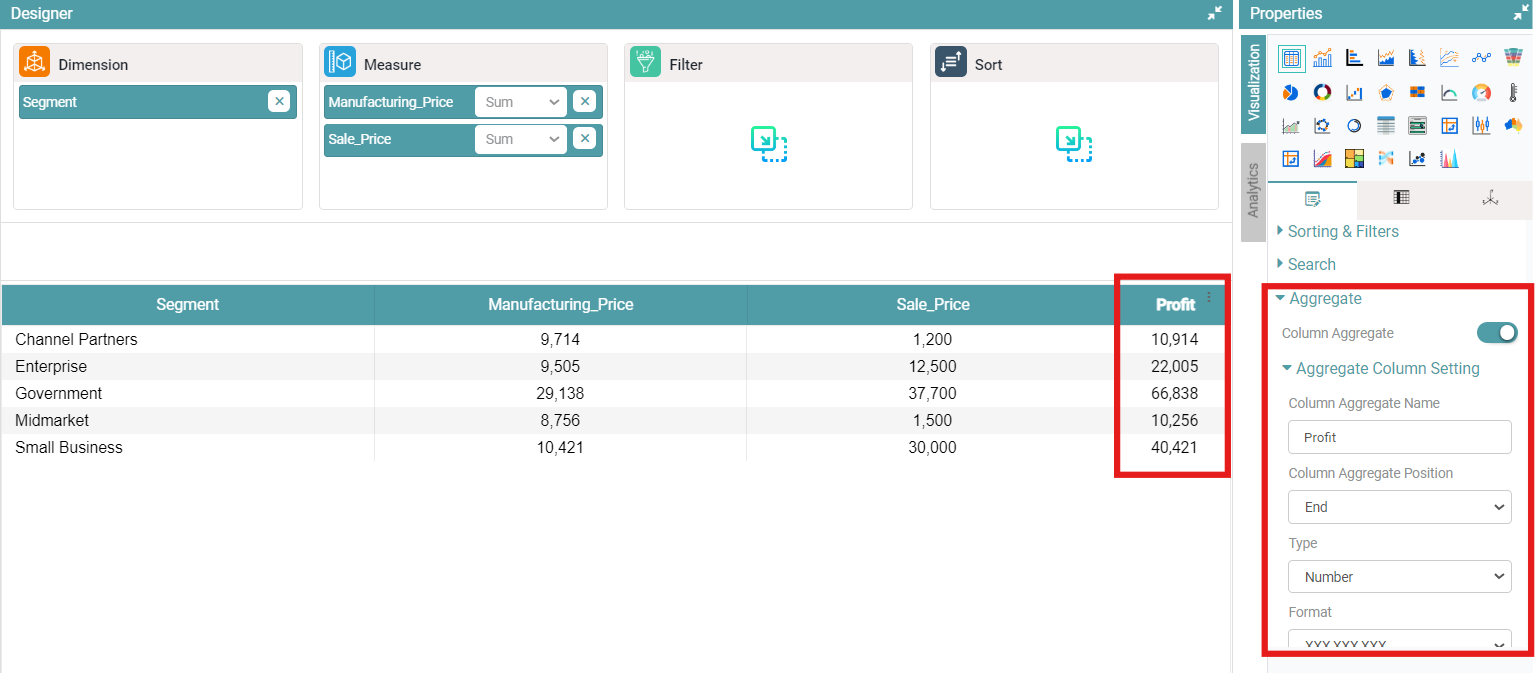Image resolution: width=1535 pixels, height=673 pixels.
Task: Remove Sale_Price from the Measure box
Action: [585, 139]
